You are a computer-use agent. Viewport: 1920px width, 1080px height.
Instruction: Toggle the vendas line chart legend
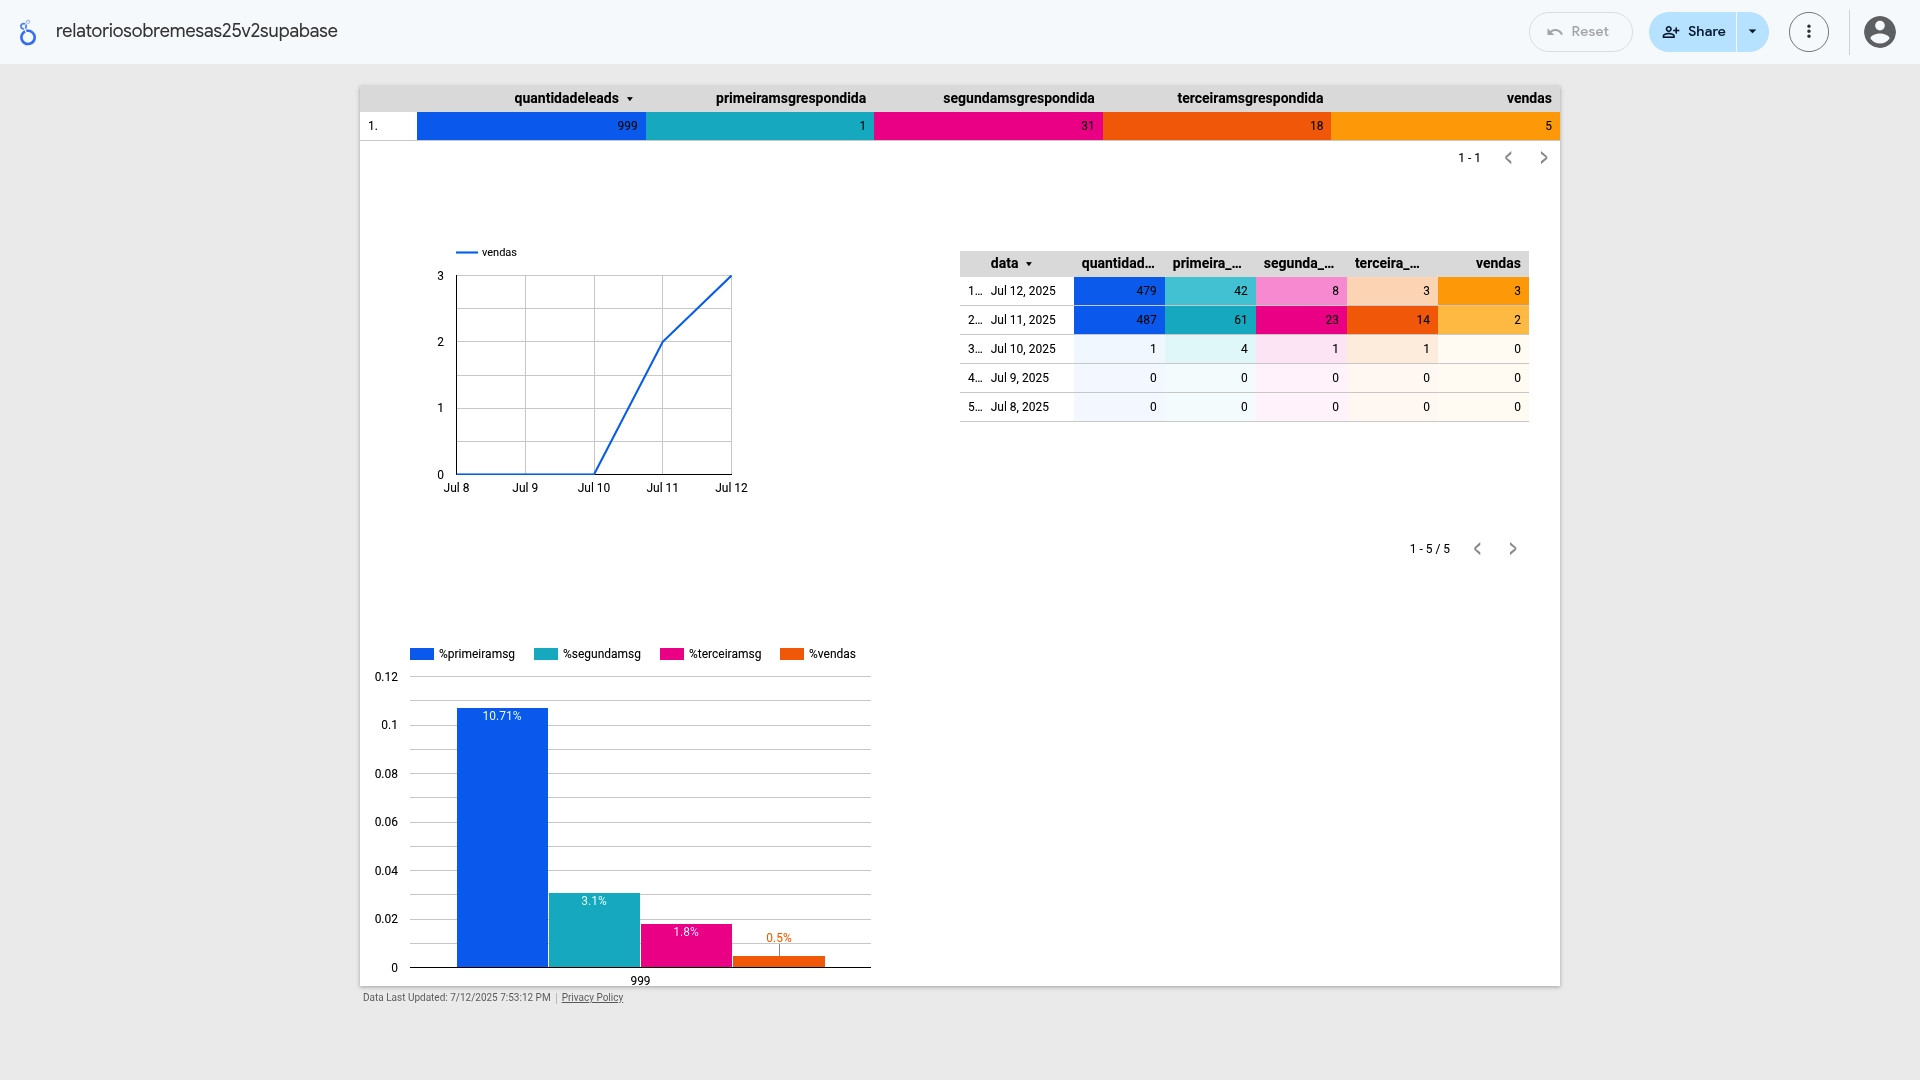[x=498, y=252]
